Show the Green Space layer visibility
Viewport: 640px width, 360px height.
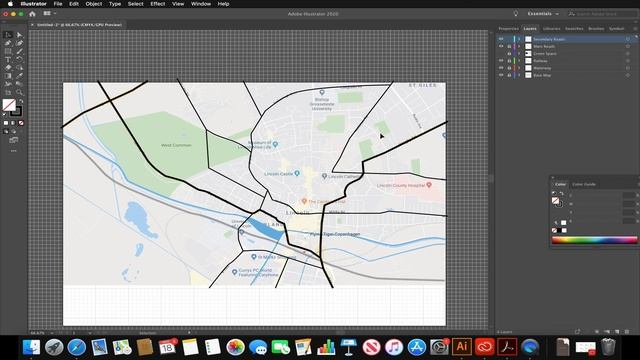click(501, 53)
